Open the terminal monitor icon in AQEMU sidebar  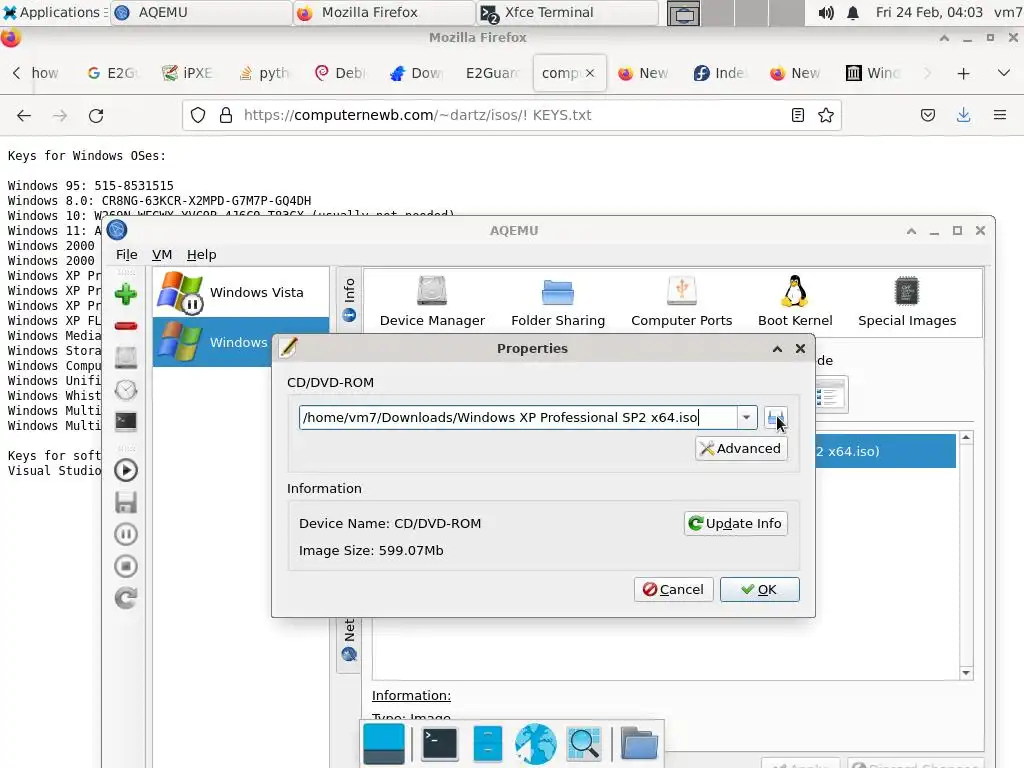(125, 421)
